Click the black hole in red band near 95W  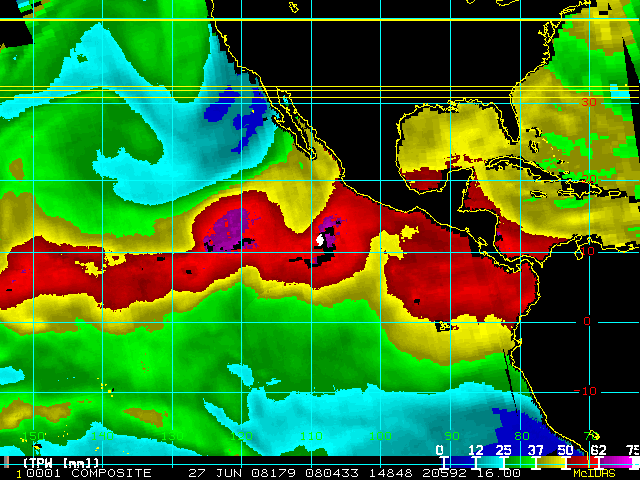[417, 302]
